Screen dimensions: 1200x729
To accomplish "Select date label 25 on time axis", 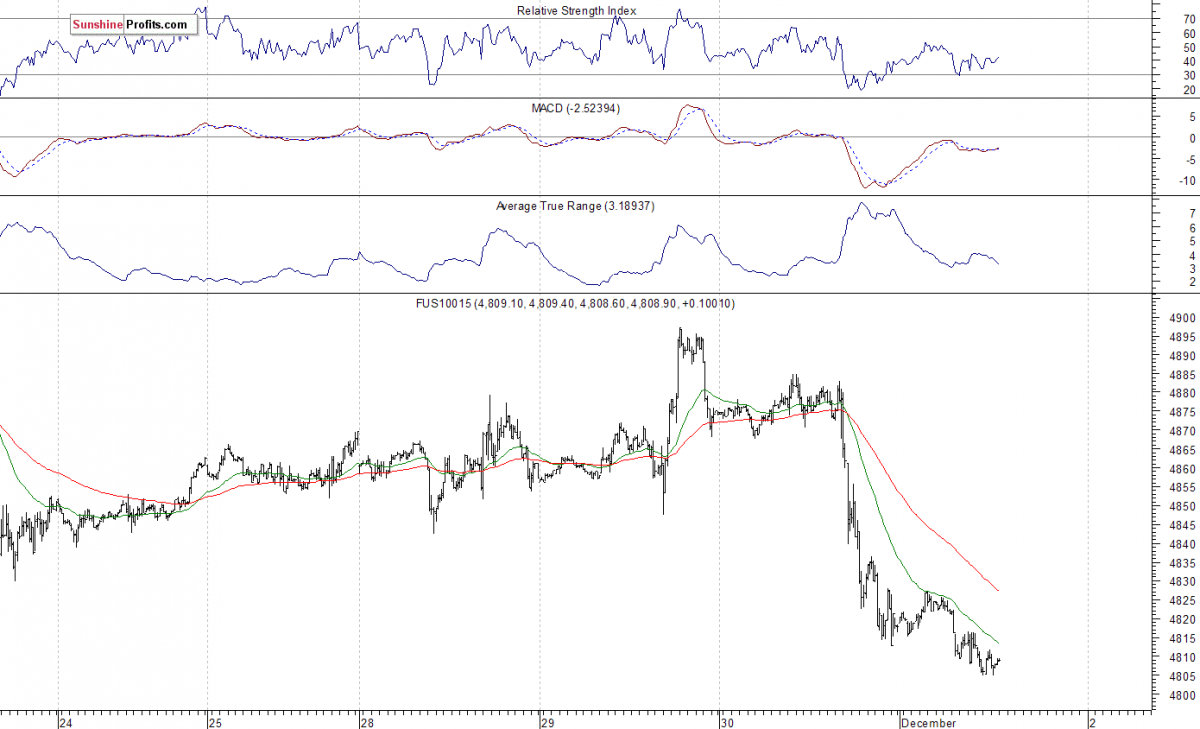I will point(215,721).
